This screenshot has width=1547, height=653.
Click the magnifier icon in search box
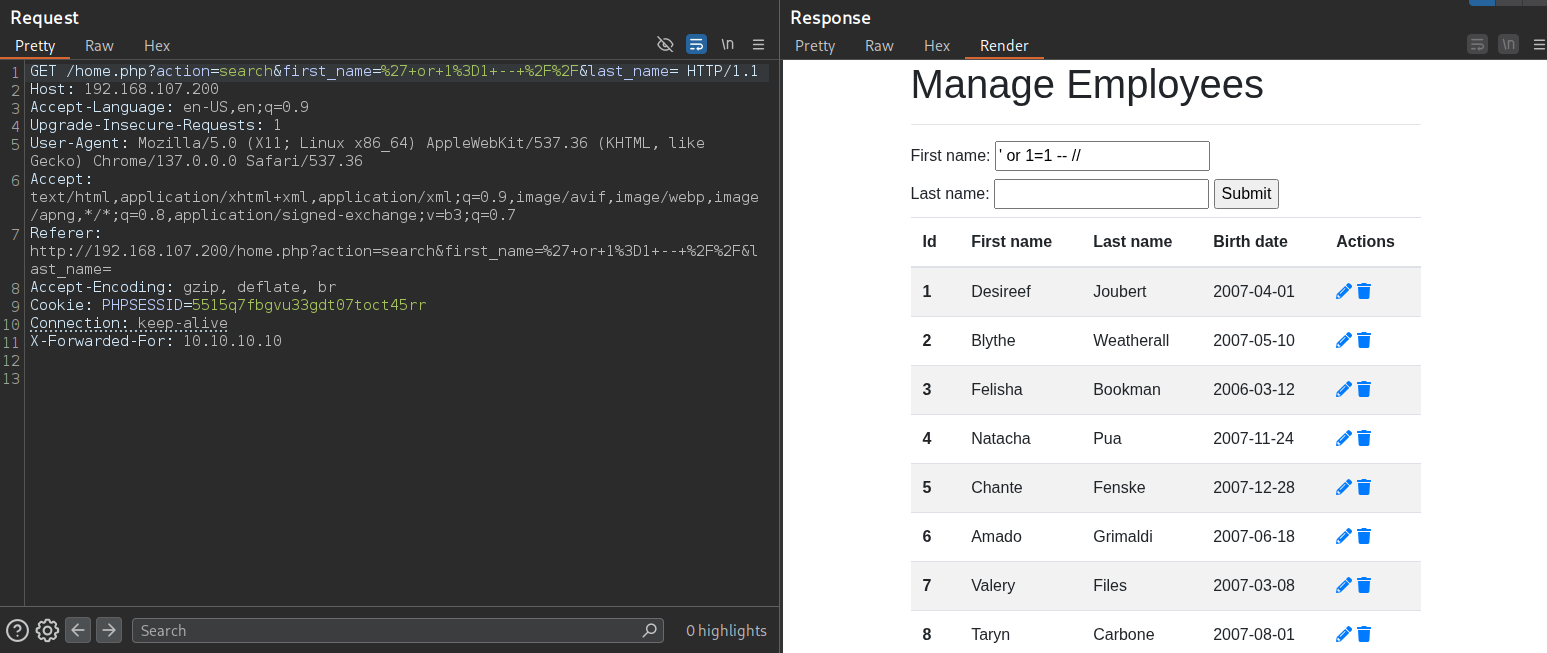pyautogui.click(x=650, y=630)
